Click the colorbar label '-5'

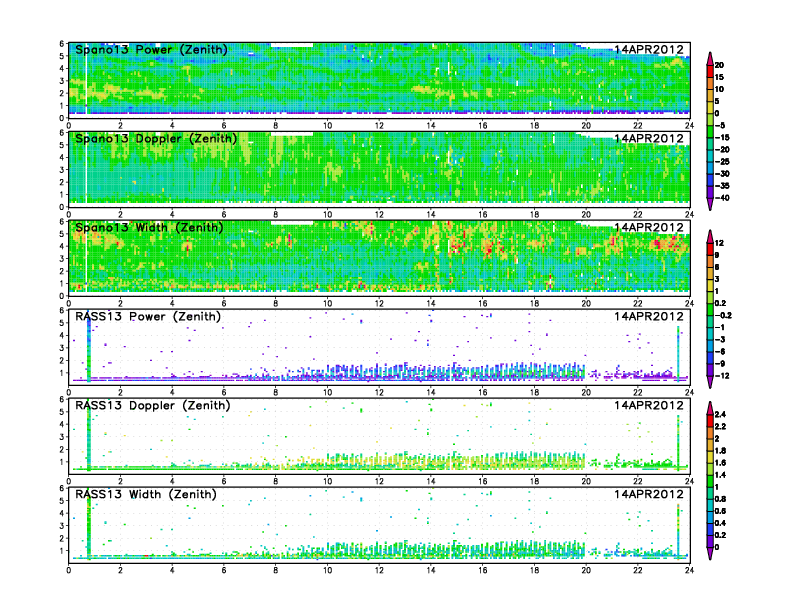point(720,125)
